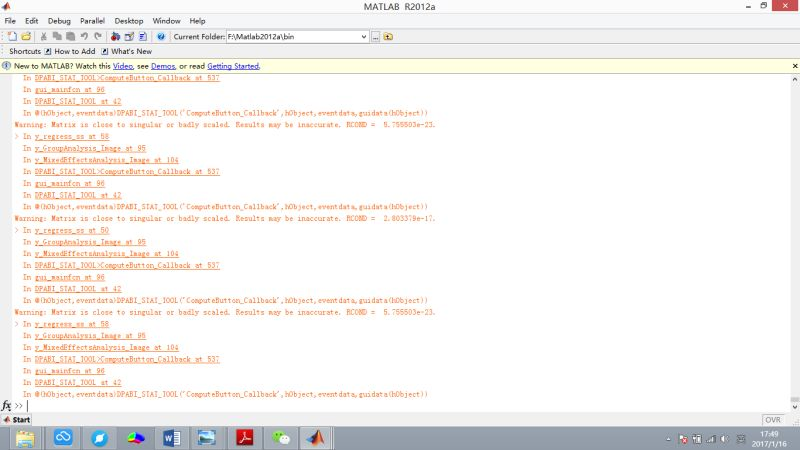800x450 pixels.
Task: Open the Getting Started link
Action: [233, 66]
